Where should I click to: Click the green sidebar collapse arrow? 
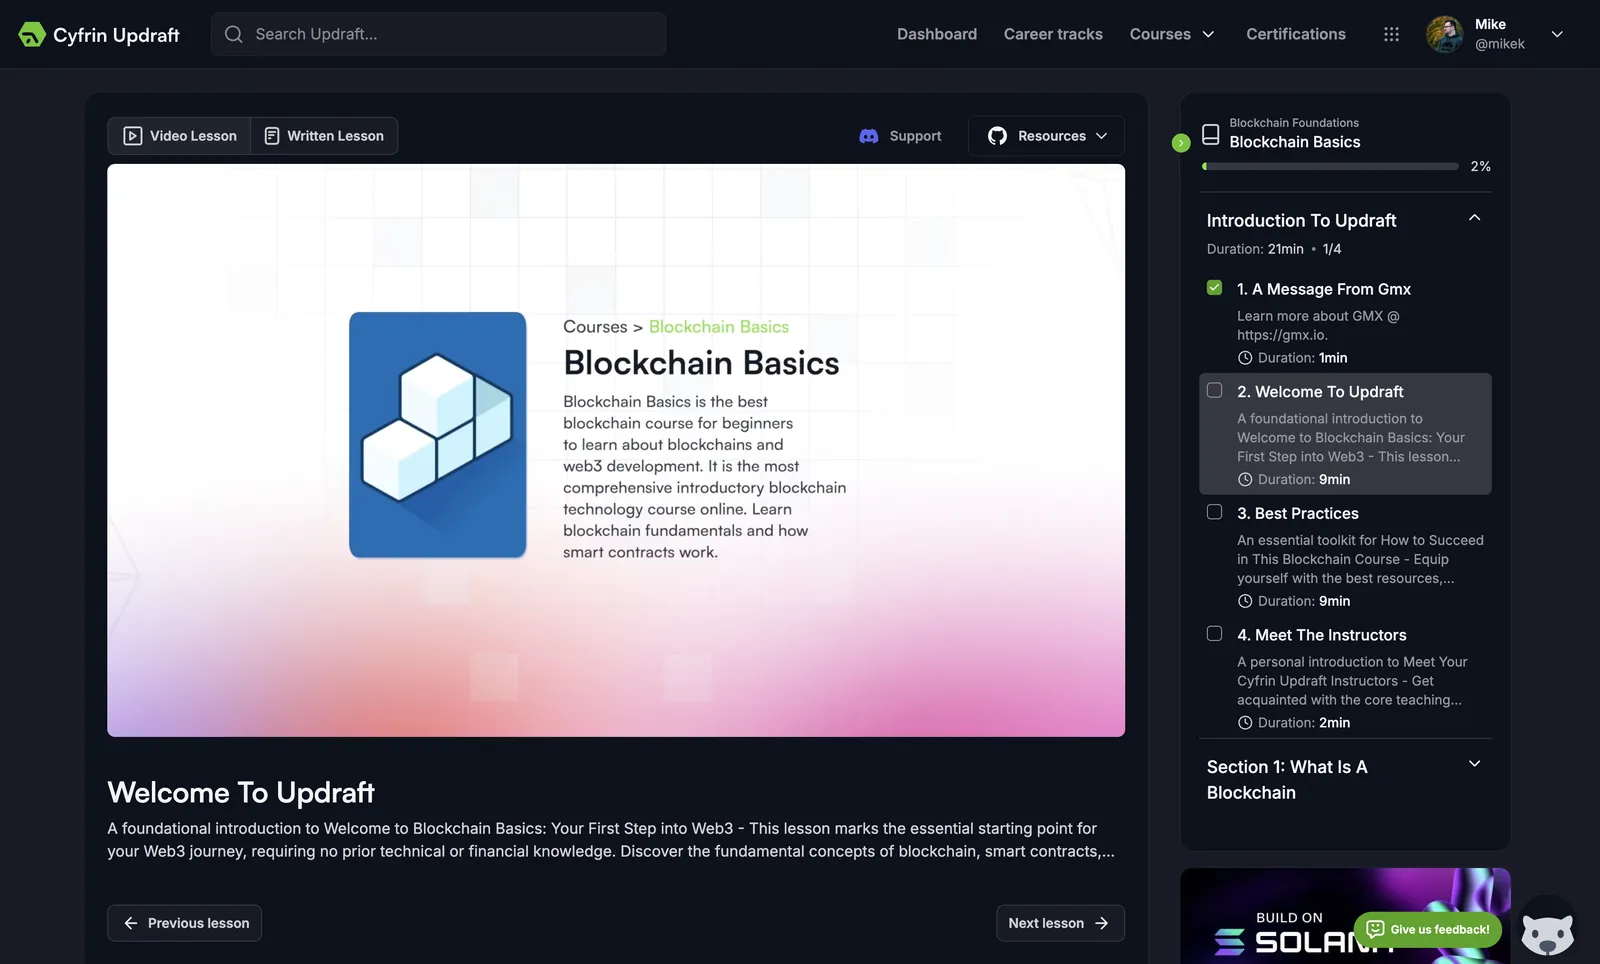click(x=1181, y=143)
